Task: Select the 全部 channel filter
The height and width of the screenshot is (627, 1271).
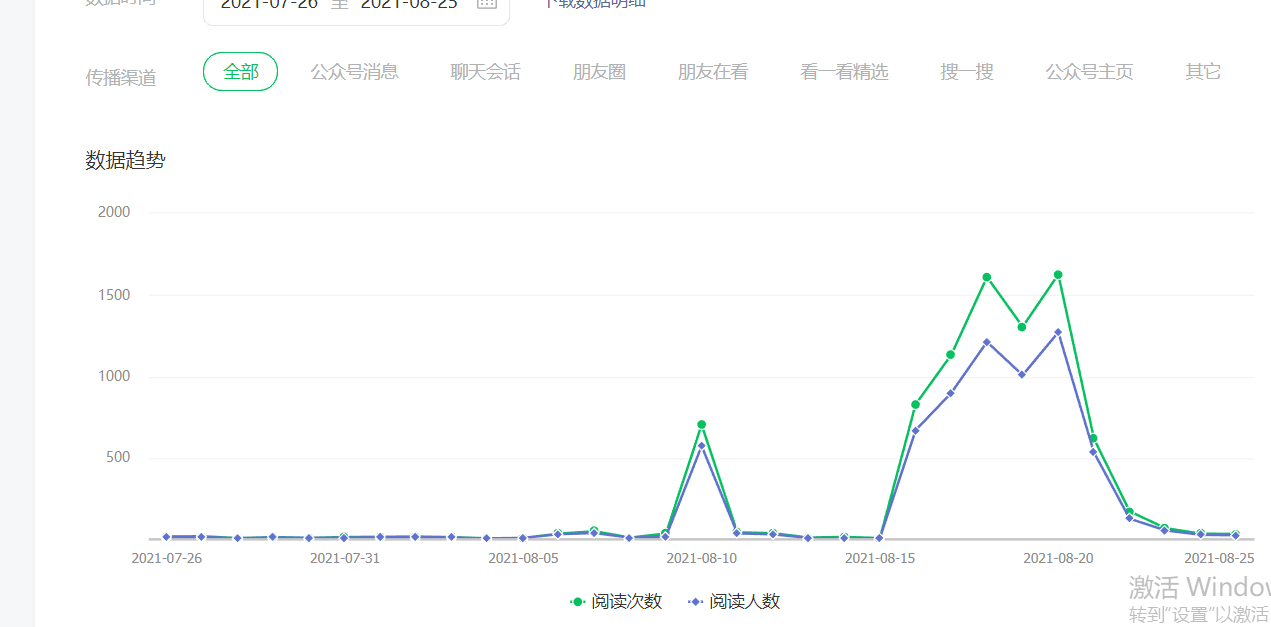Action: (x=240, y=72)
